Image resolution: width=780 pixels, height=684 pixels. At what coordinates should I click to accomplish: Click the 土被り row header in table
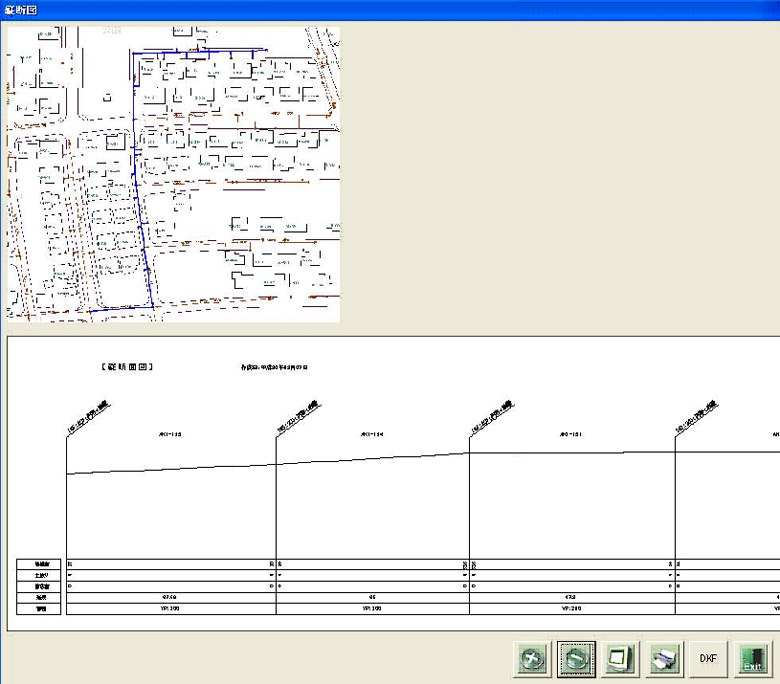(41, 575)
